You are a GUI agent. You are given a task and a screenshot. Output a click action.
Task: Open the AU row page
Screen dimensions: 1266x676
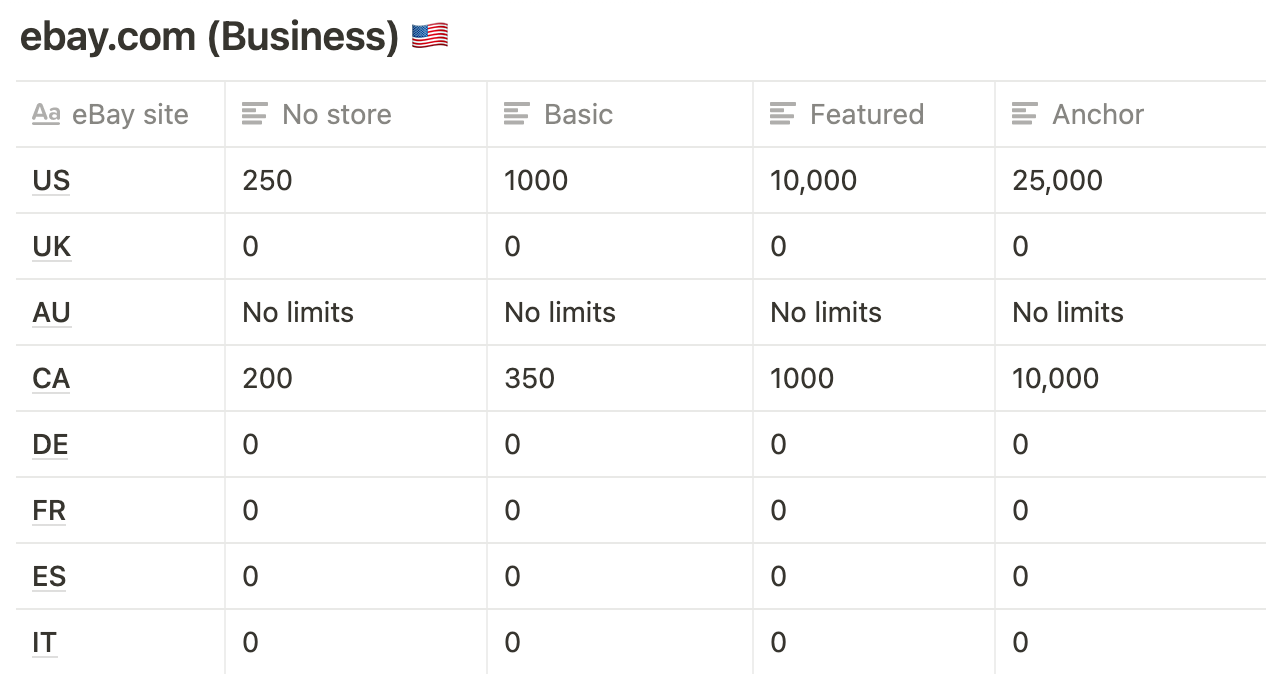tap(51, 312)
